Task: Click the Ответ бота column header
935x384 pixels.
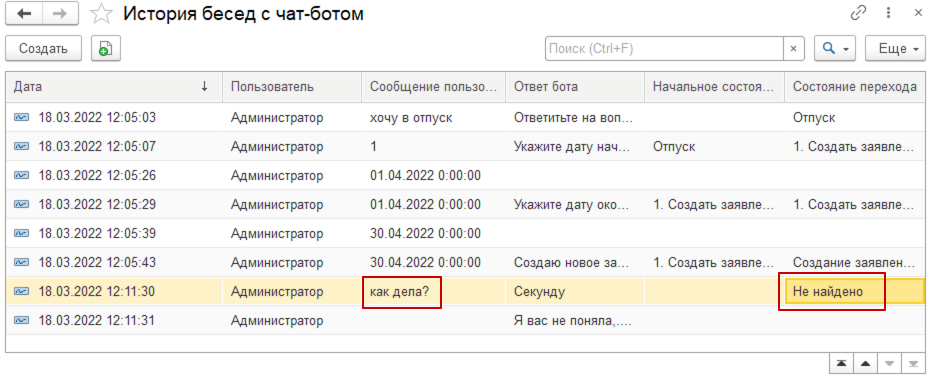Action: [575, 86]
